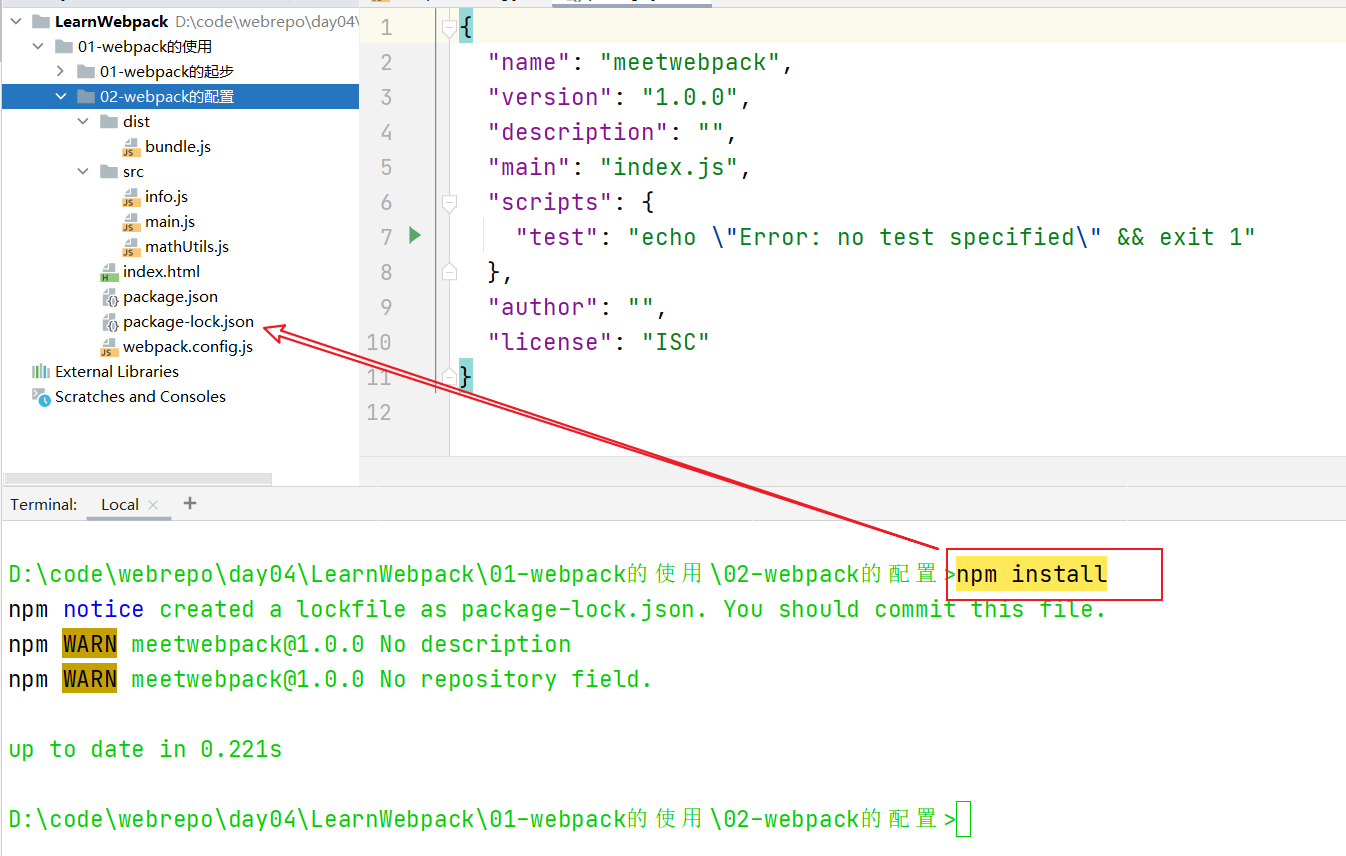Click the fold end marker on line 8
The image size is (1346, 856).
point(449,272)
